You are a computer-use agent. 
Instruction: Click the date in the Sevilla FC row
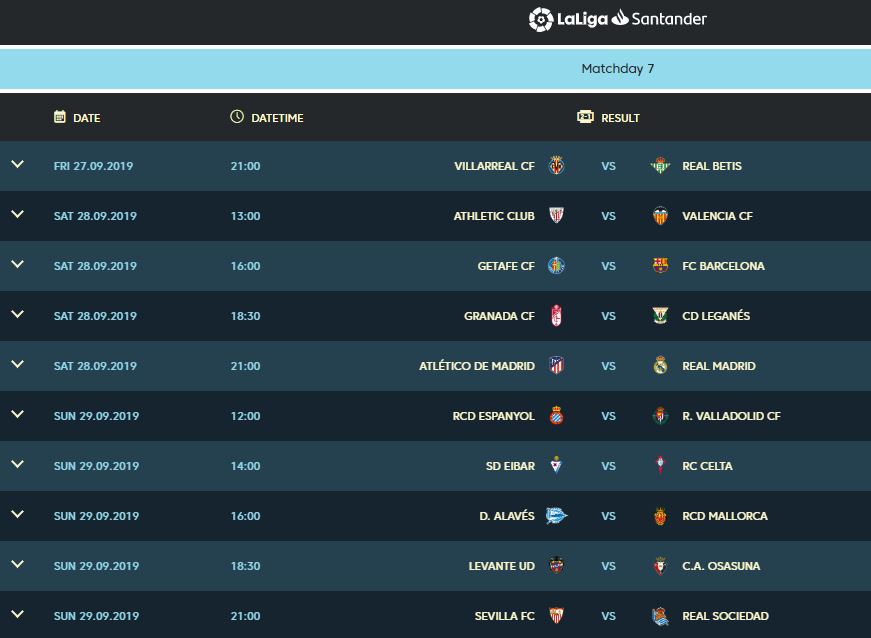tap(96, 616)
